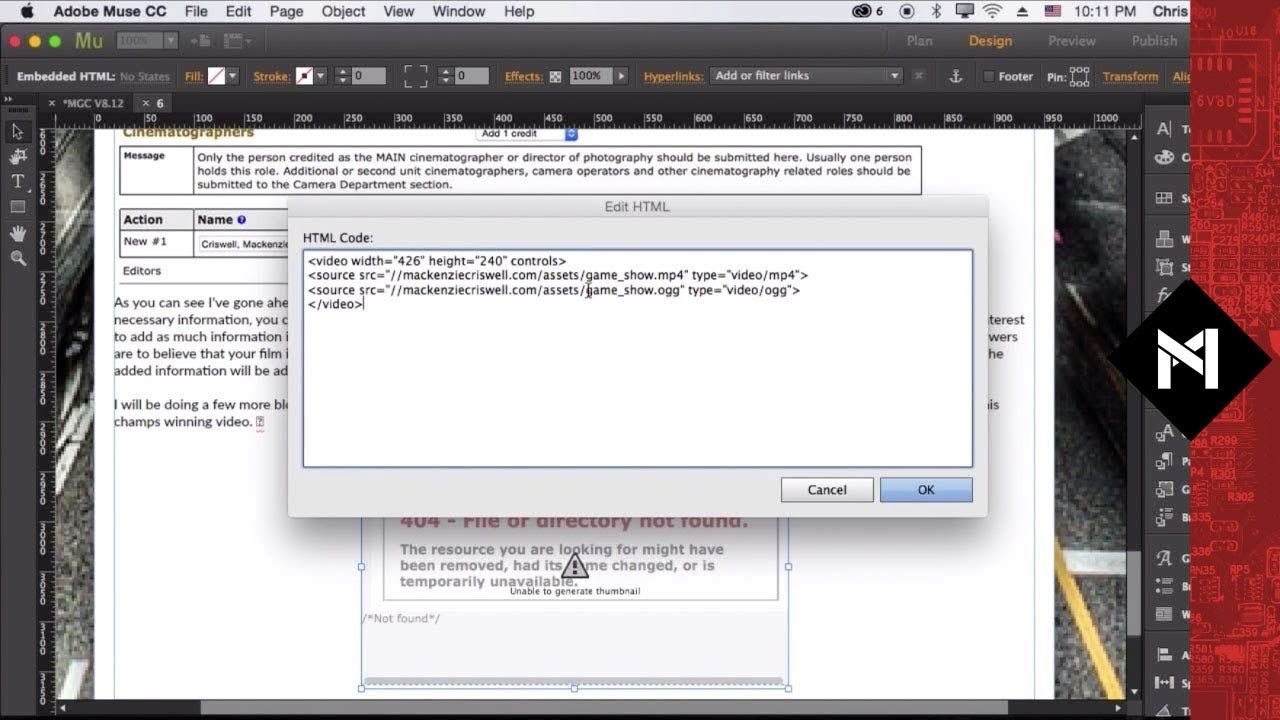Switch to the Preview mode

[1071, 41]
